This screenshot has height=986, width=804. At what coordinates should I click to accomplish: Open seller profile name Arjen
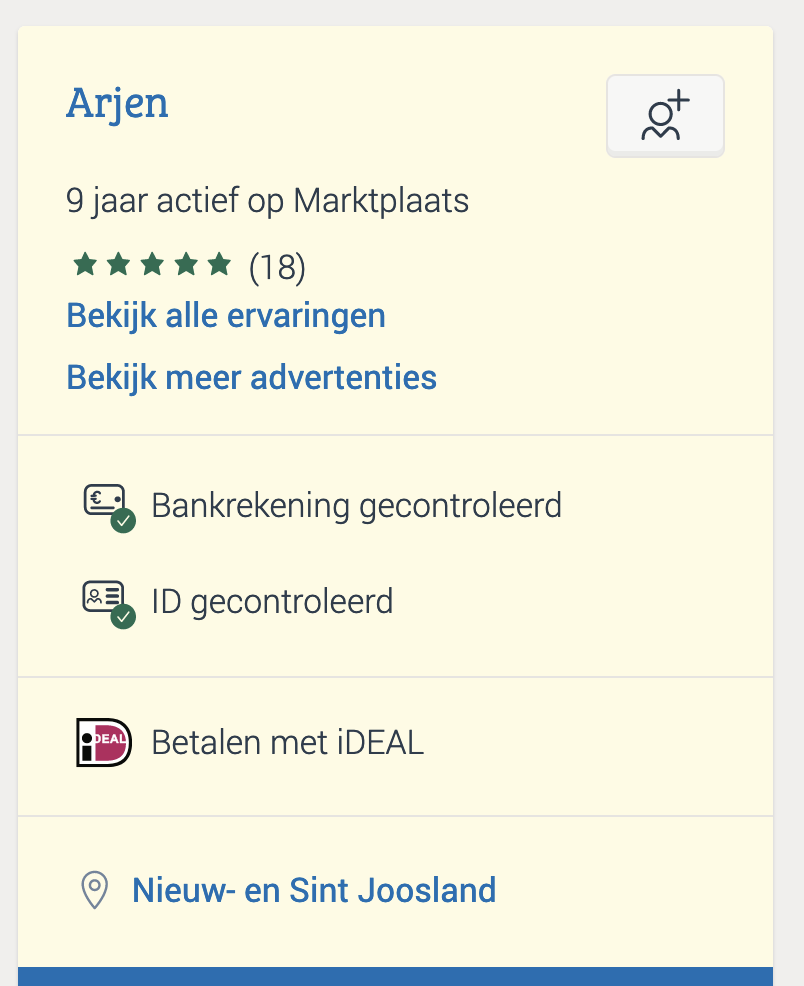tap(117, 103)
